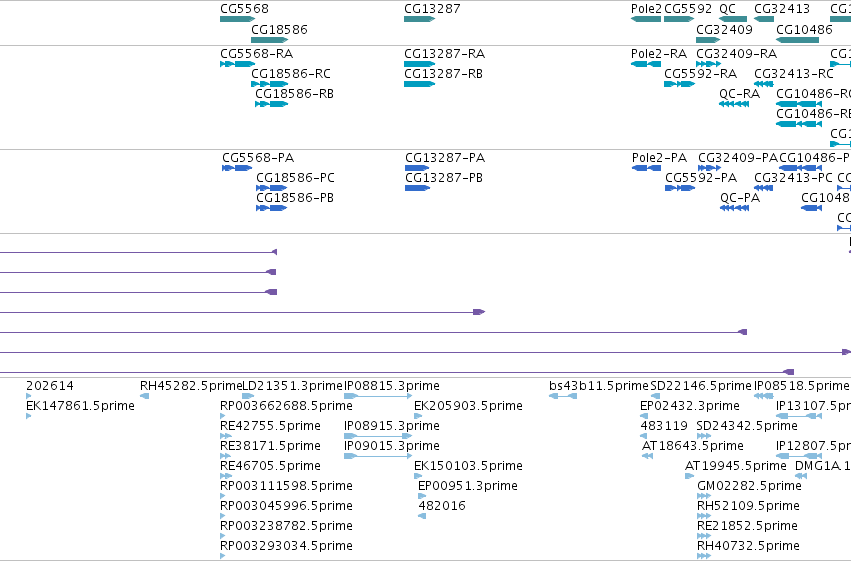This screenshot has height=561, width=851.
Task: Click the CG32409 gene label
Action: [x=724, y=29]
